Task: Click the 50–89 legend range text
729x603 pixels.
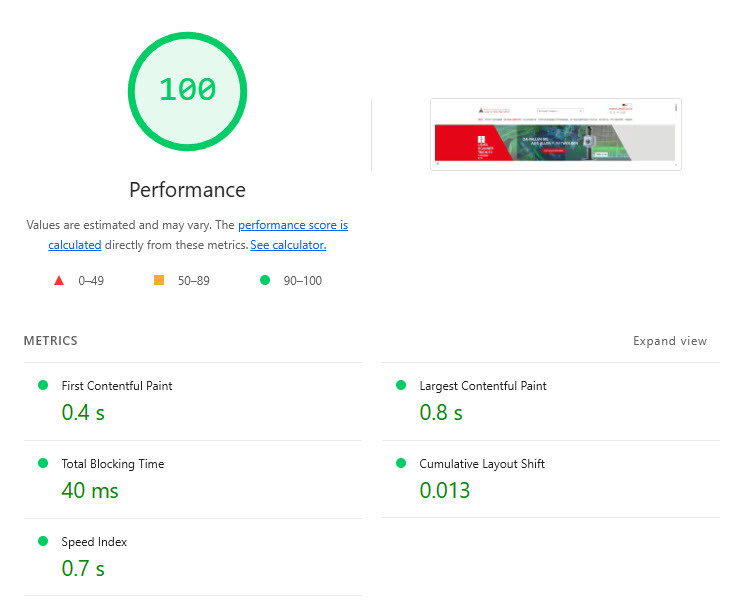Action: [194, 281]
